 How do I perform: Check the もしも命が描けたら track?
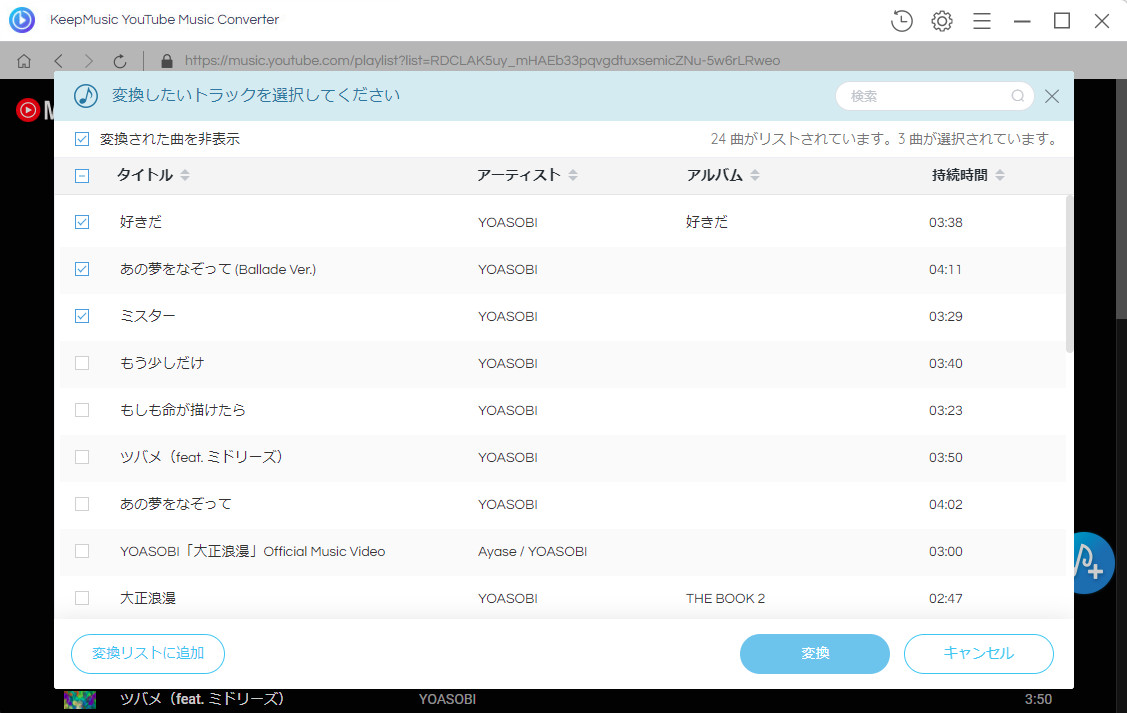click(x=82, y=410)
